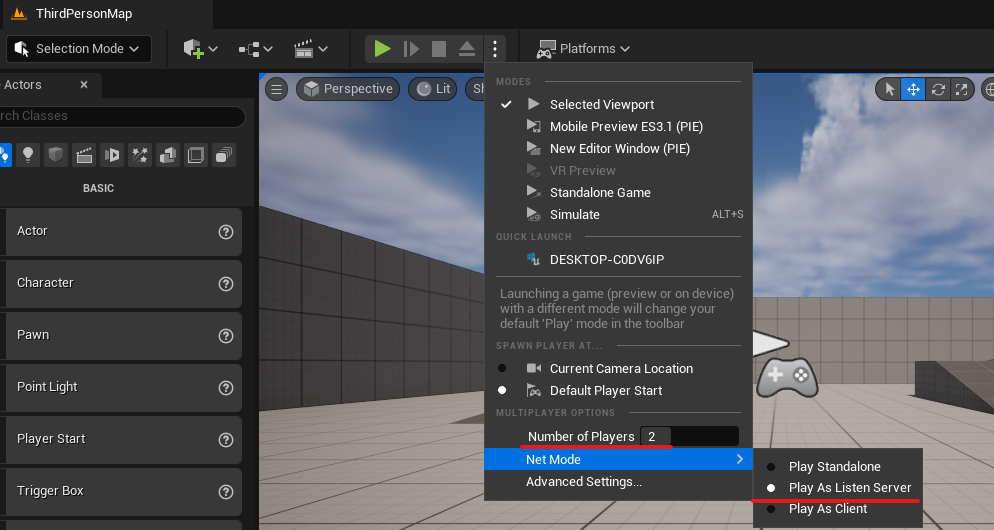The image size is (994, 530).
Task: Select the Actor entry in list
Action: pyautogui.click(x=120, y=231)
